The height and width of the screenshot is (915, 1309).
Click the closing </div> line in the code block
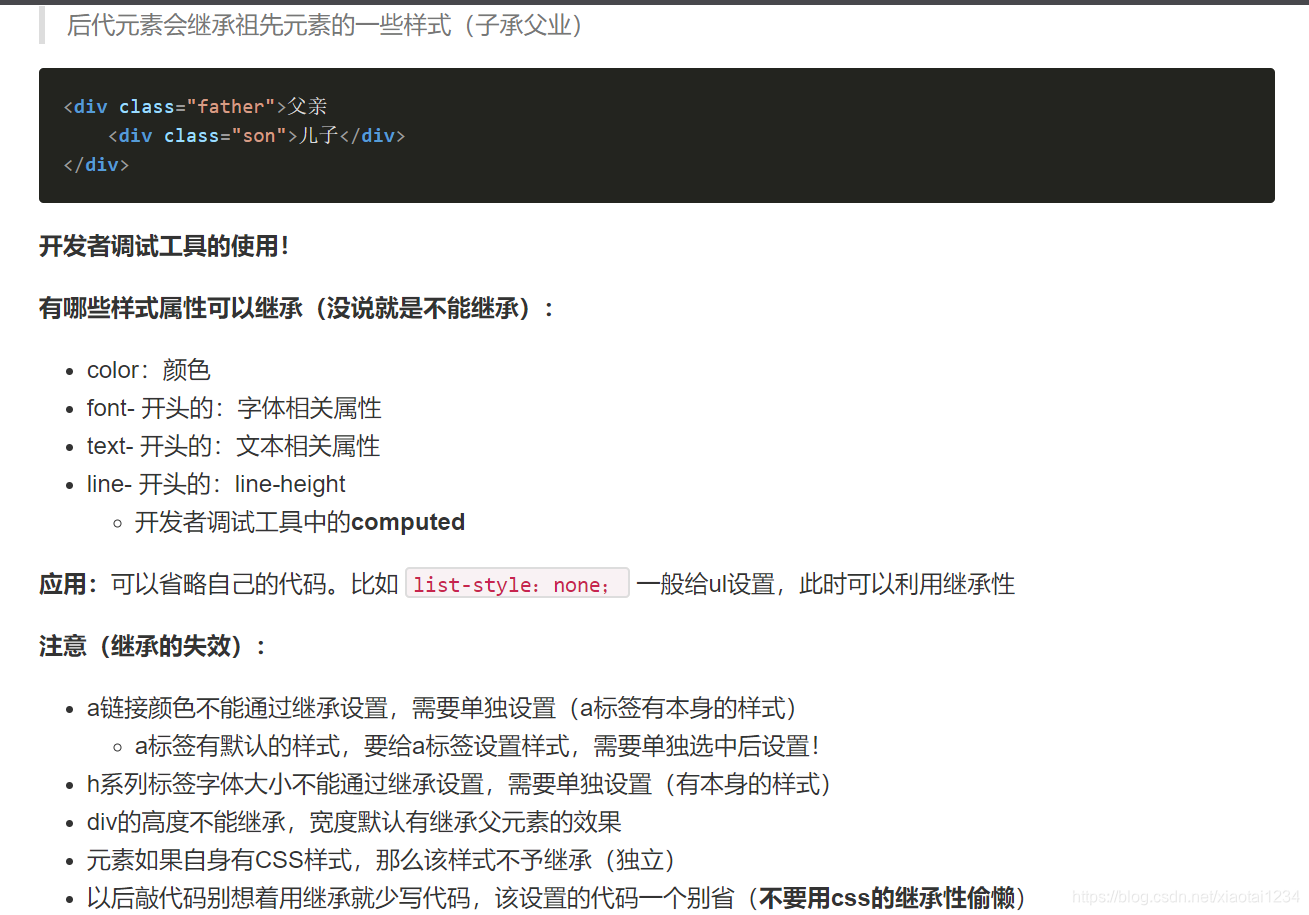coord(96,164)
